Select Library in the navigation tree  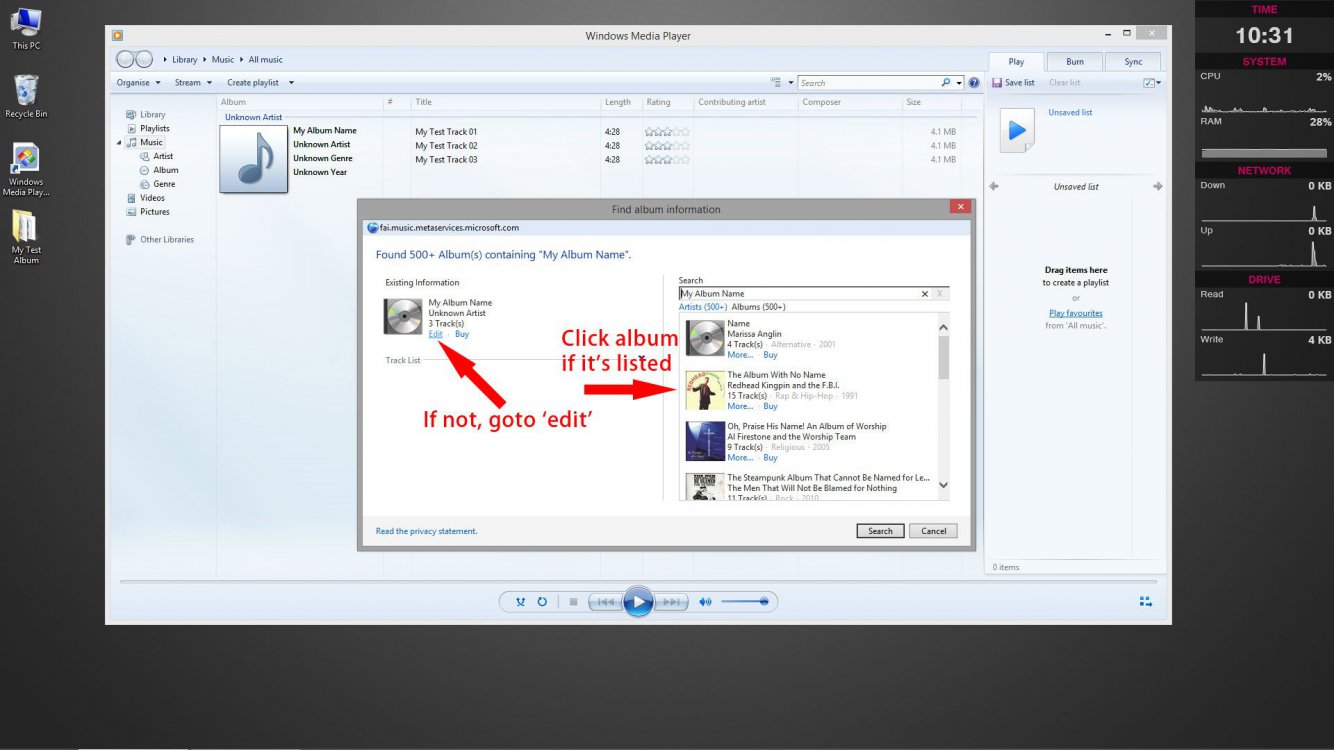(153, 114)
